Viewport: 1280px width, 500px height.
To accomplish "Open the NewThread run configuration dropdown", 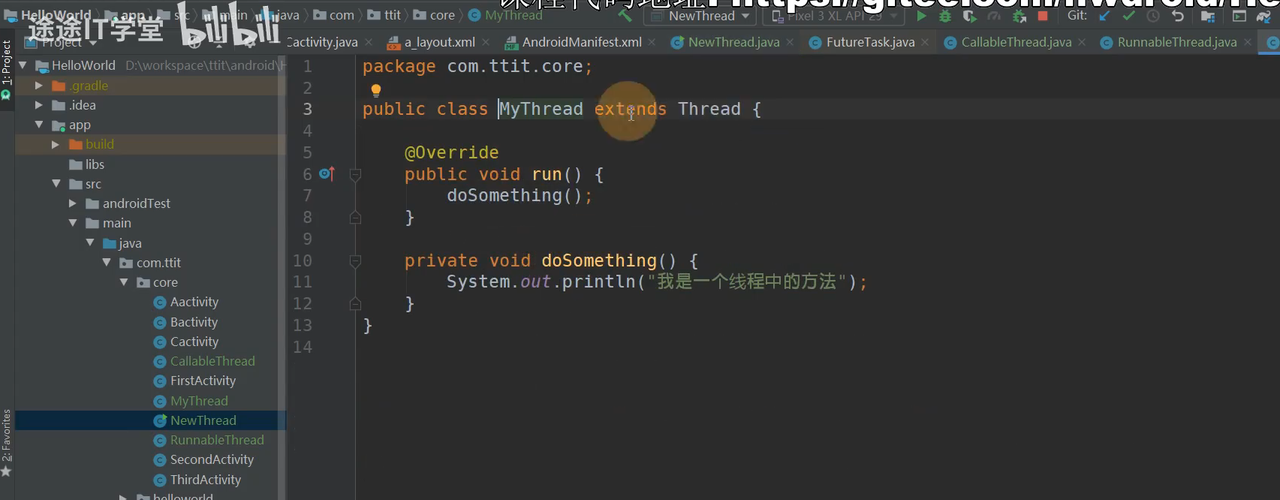I will click(700, 16).
